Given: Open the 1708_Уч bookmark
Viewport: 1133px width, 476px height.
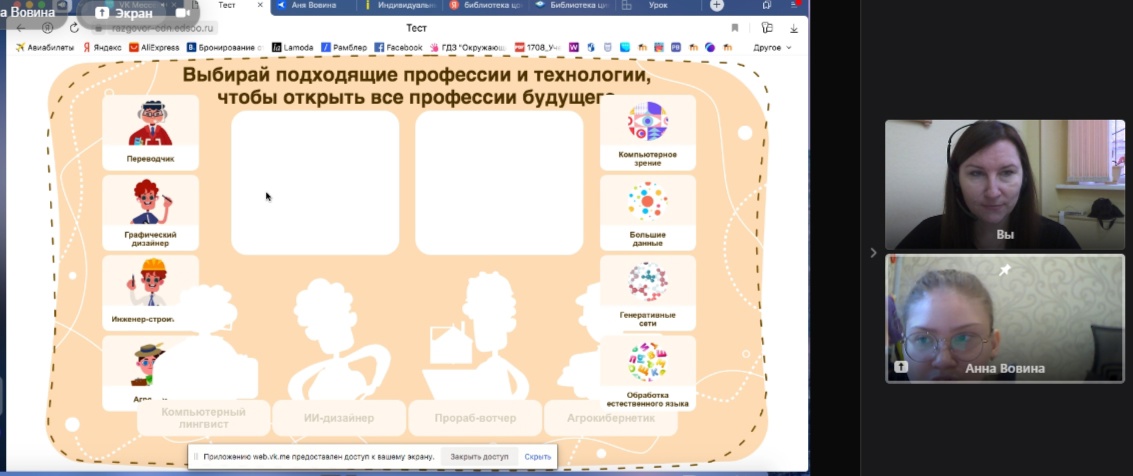Looking at the screenshot, I should [537, 48].
